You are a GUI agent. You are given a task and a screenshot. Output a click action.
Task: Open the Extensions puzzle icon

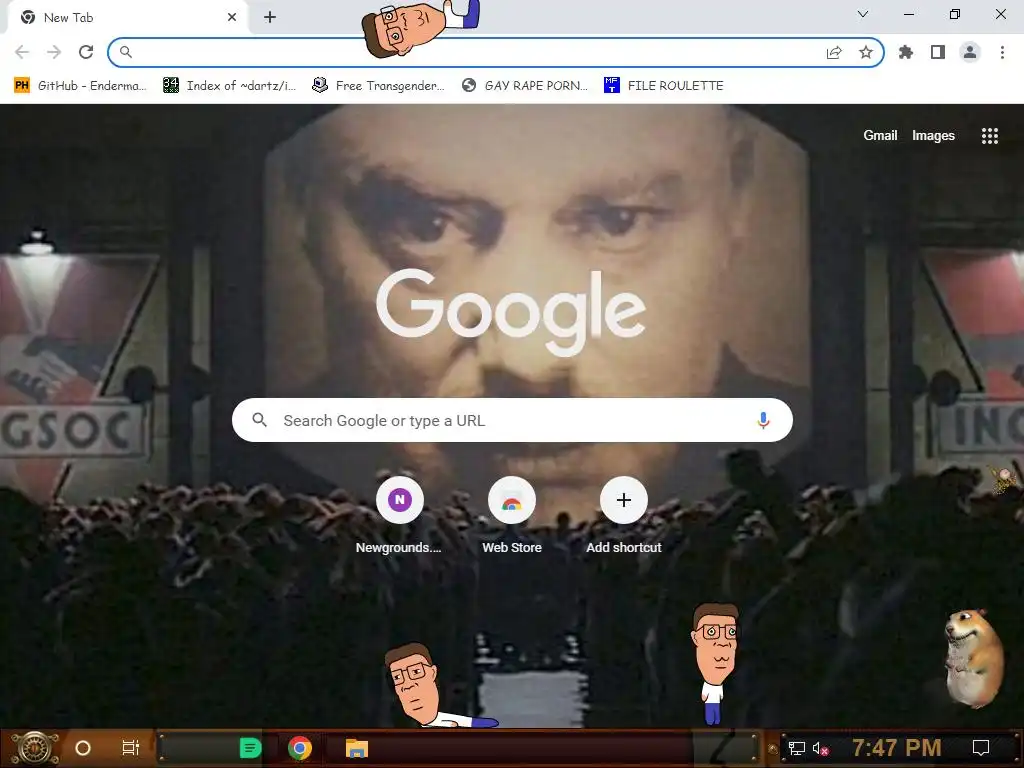[906, 52]
